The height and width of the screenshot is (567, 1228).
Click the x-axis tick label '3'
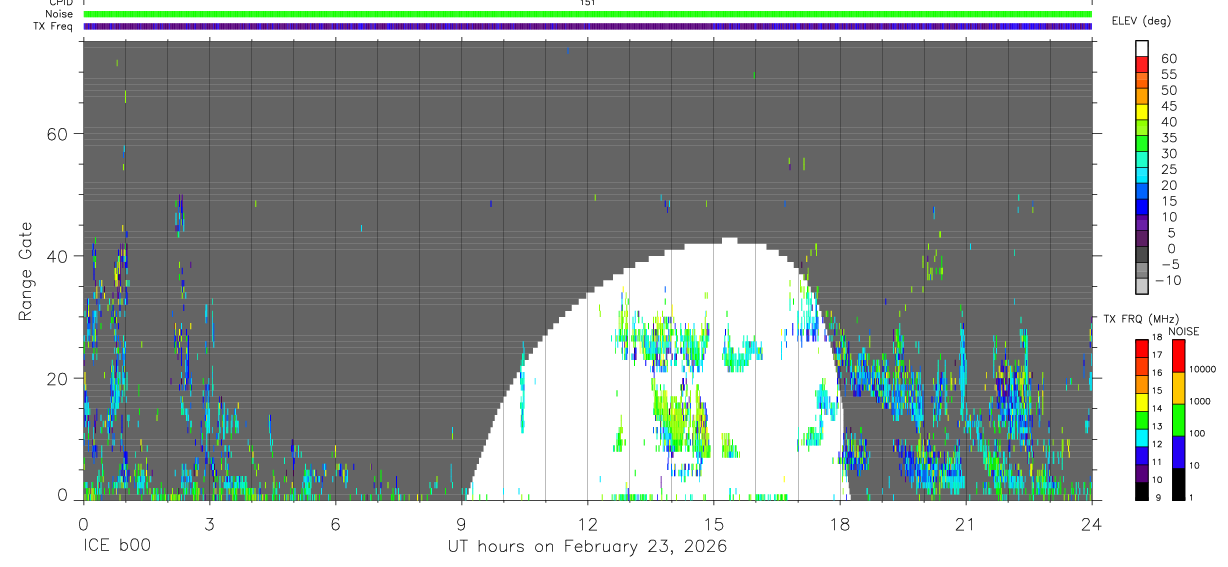[x=209, y=523]
